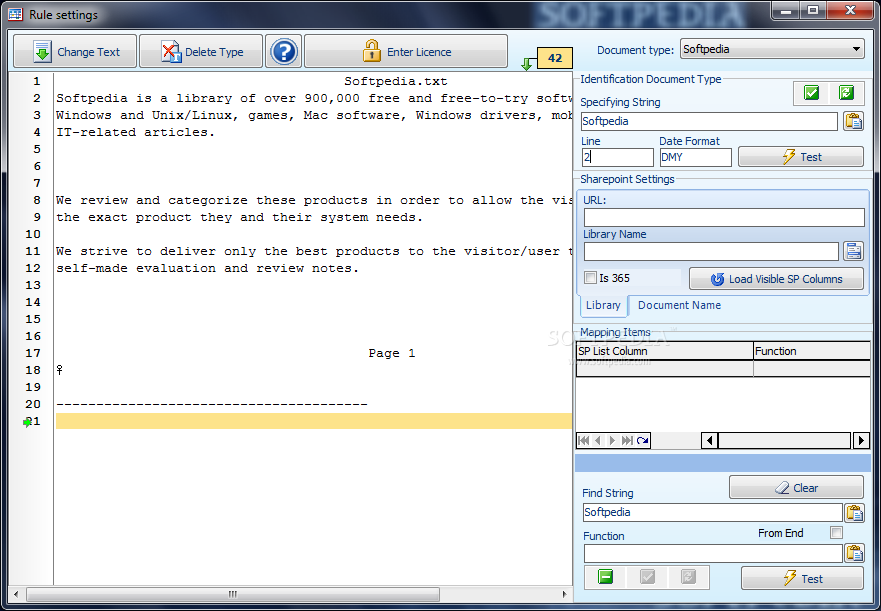Click the Clear button
The height and width of the screenshot is (611, 881).
(796, 487)
